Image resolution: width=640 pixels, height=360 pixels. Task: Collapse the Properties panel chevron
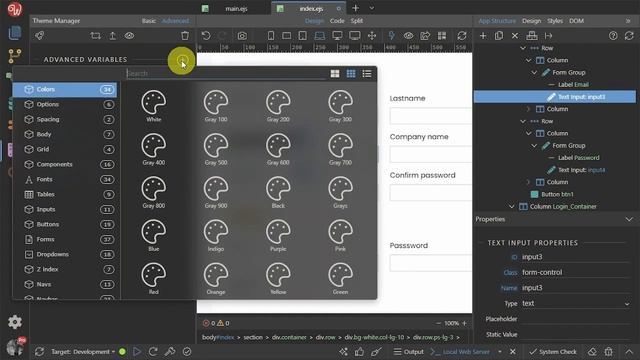[629, 220]
